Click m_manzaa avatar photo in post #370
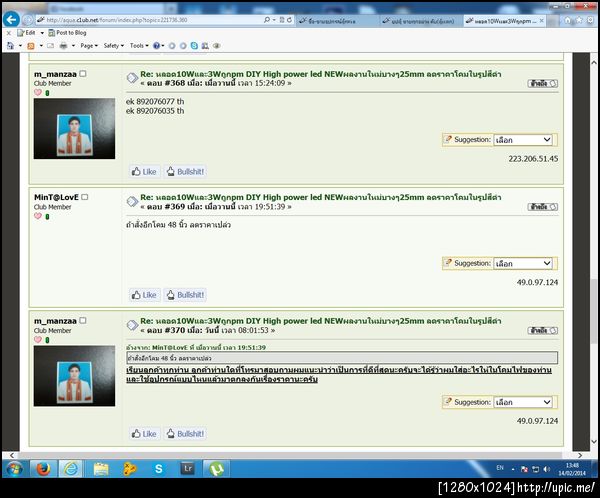The height and width of the screenshot is (498, 600). coord(74,376)
